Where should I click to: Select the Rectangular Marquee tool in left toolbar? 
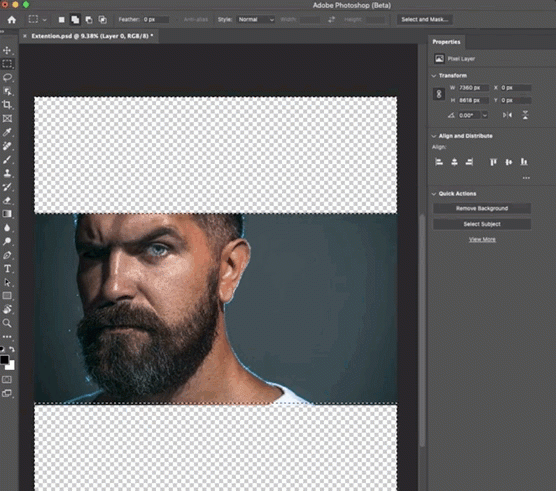[7, 64]
